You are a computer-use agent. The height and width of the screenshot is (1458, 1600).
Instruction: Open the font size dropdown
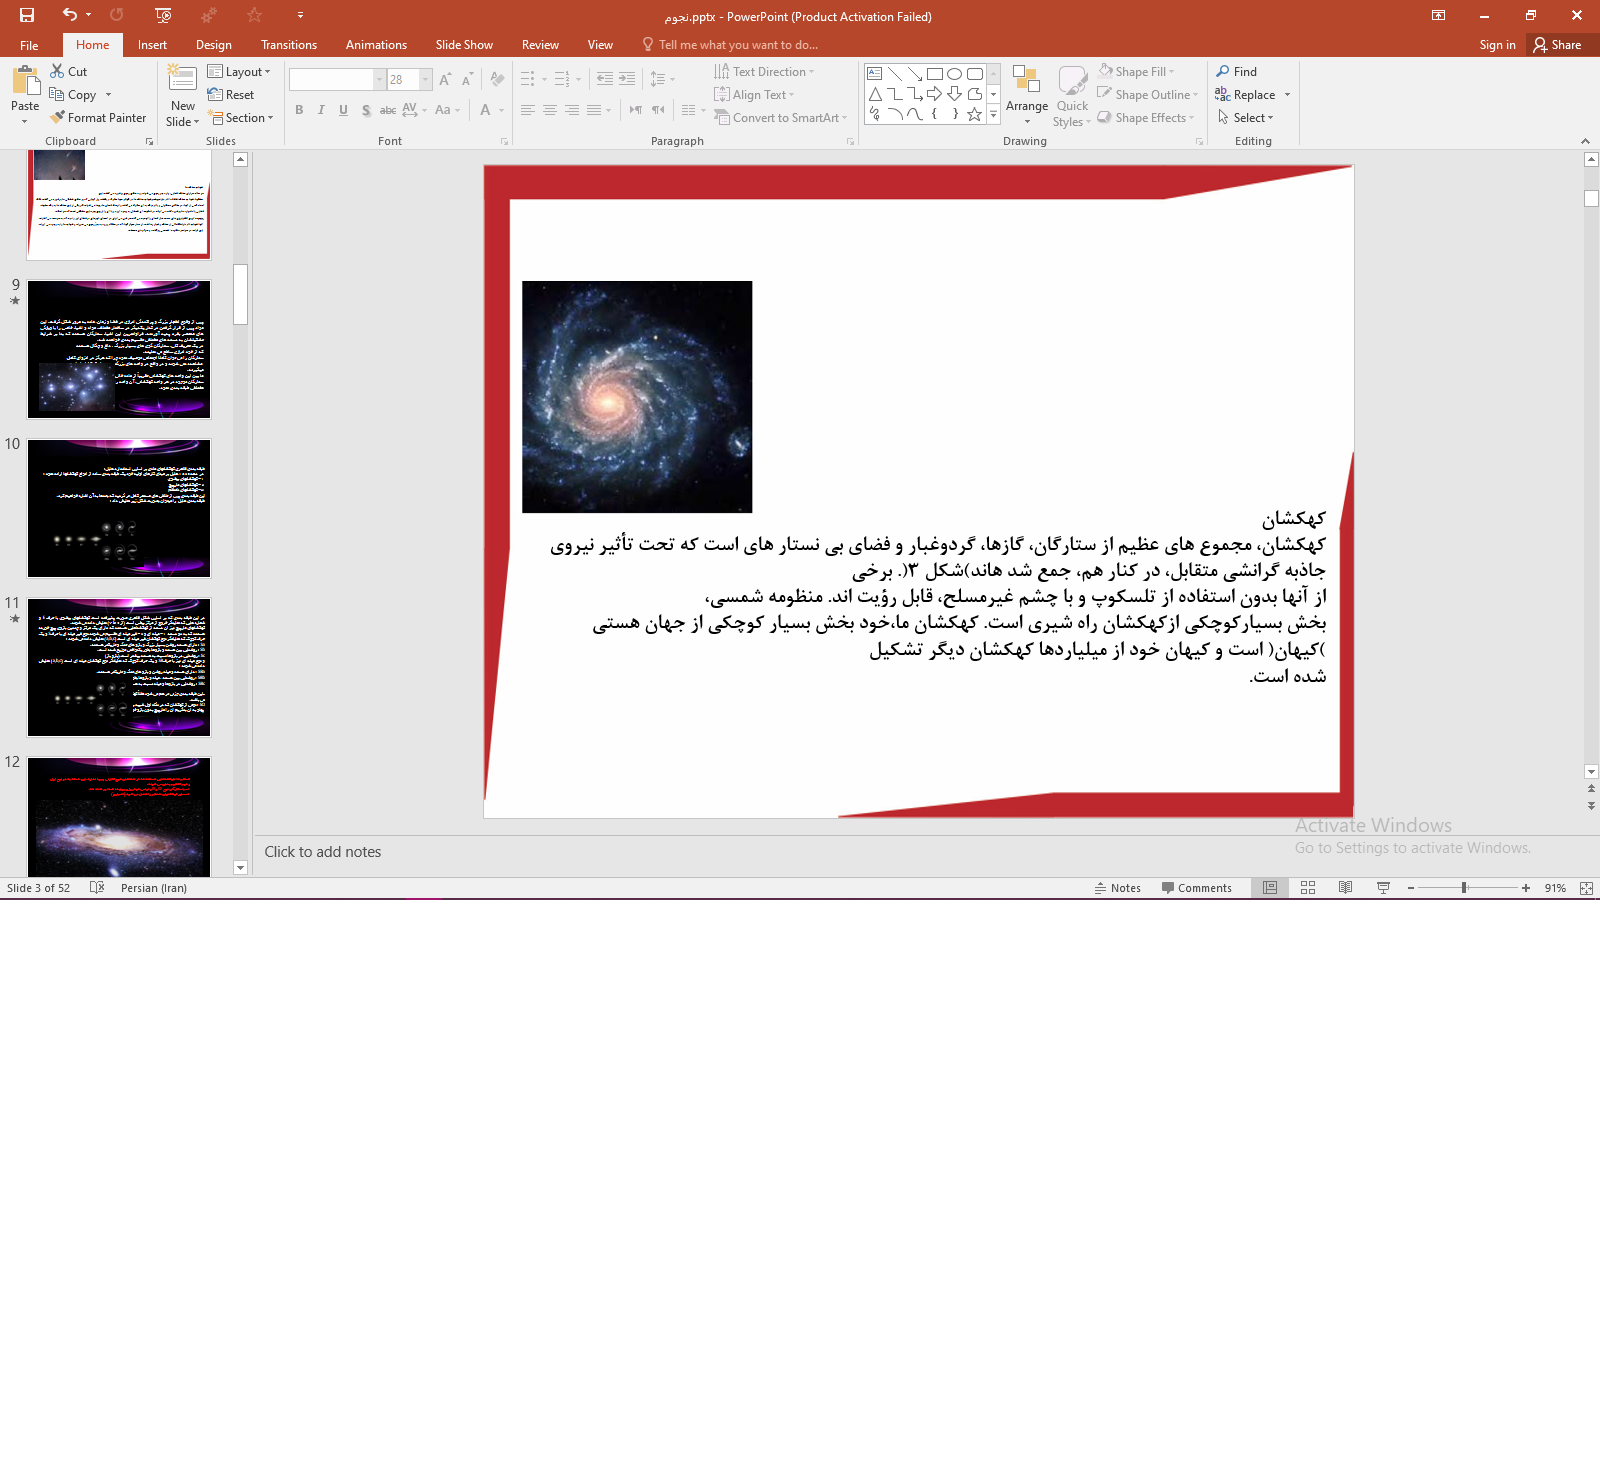click(426, 80)
